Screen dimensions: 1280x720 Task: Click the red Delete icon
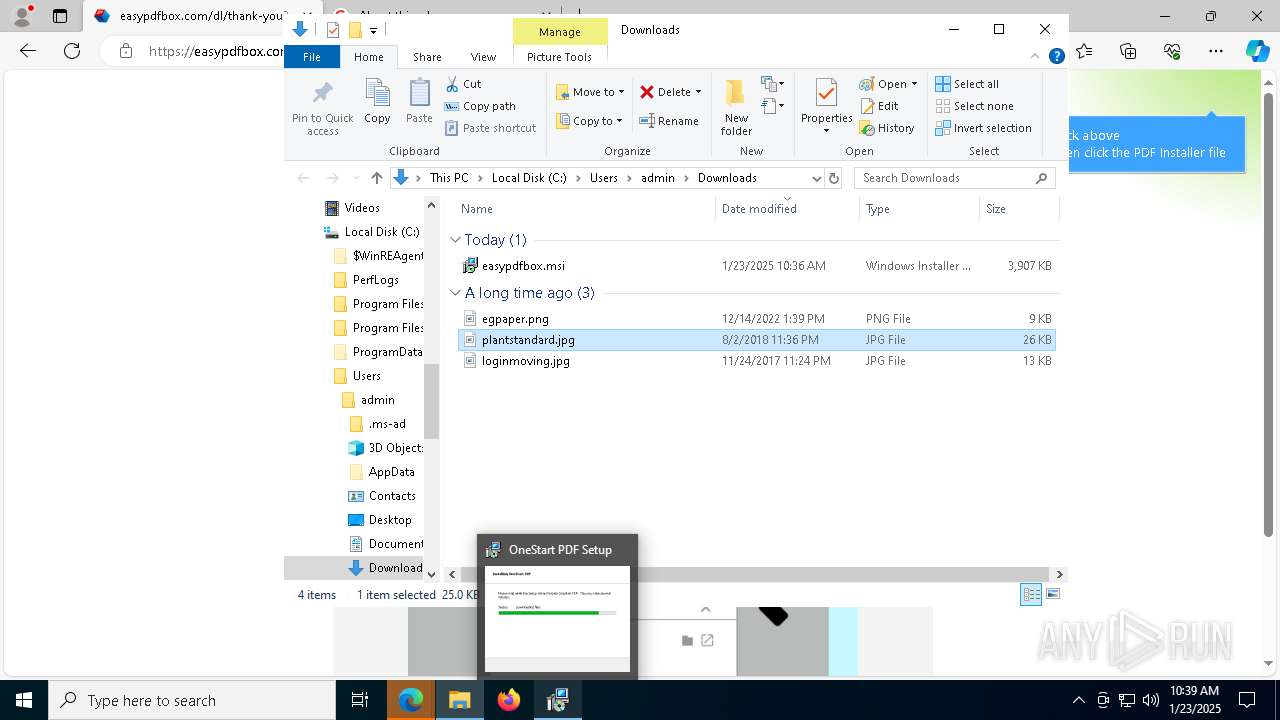tap(647, 92)
